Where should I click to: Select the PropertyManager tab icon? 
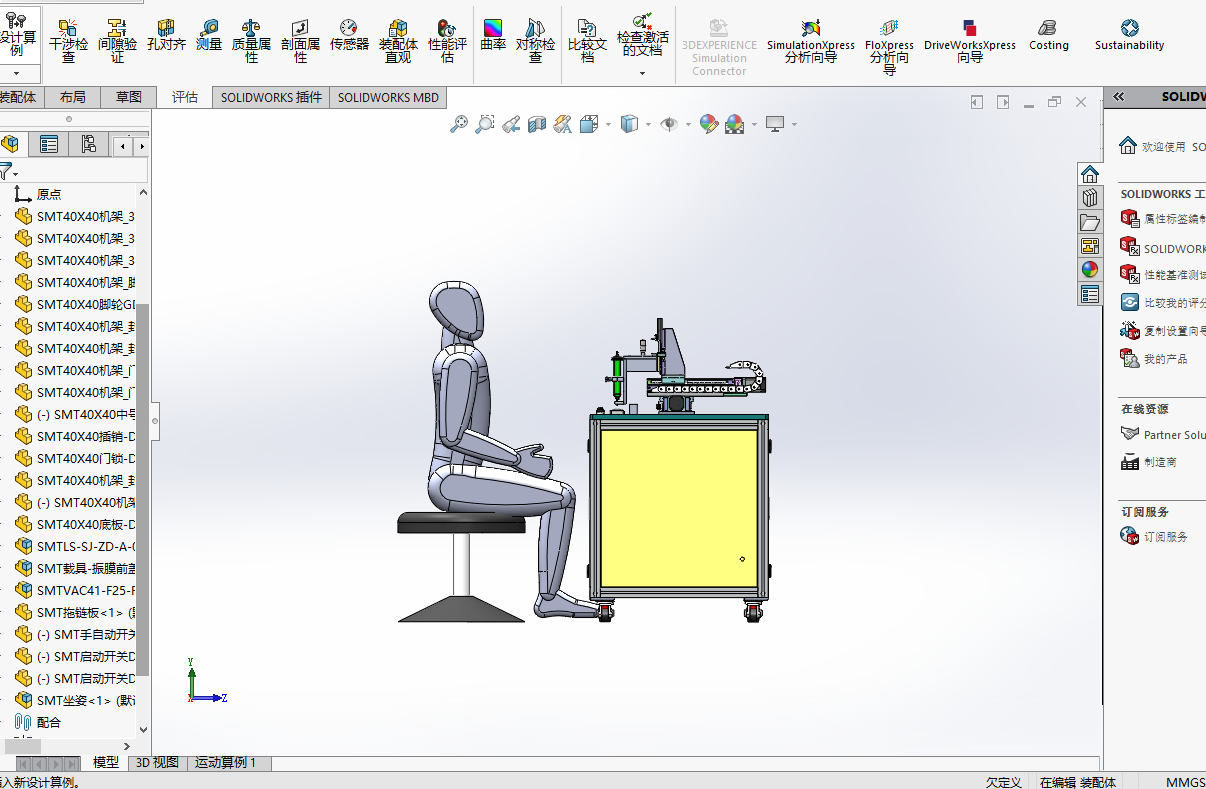[x=48, y=145]
